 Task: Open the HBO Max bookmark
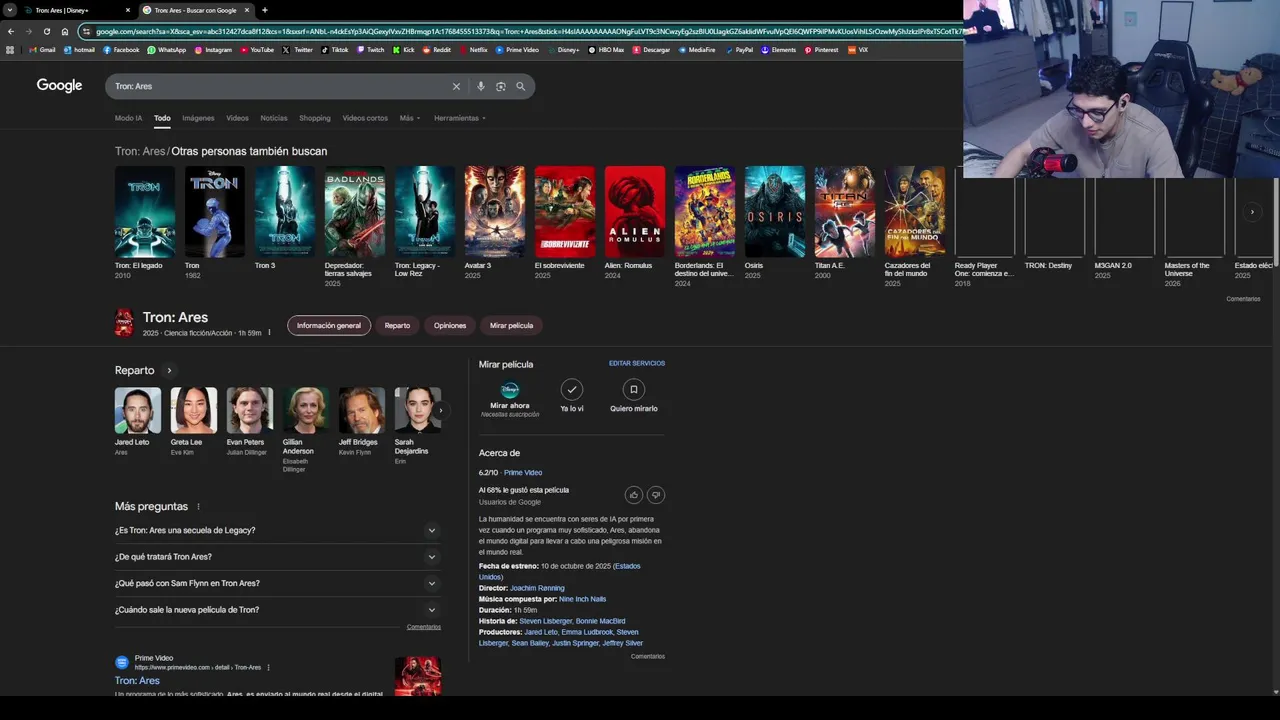pos(606,50)
